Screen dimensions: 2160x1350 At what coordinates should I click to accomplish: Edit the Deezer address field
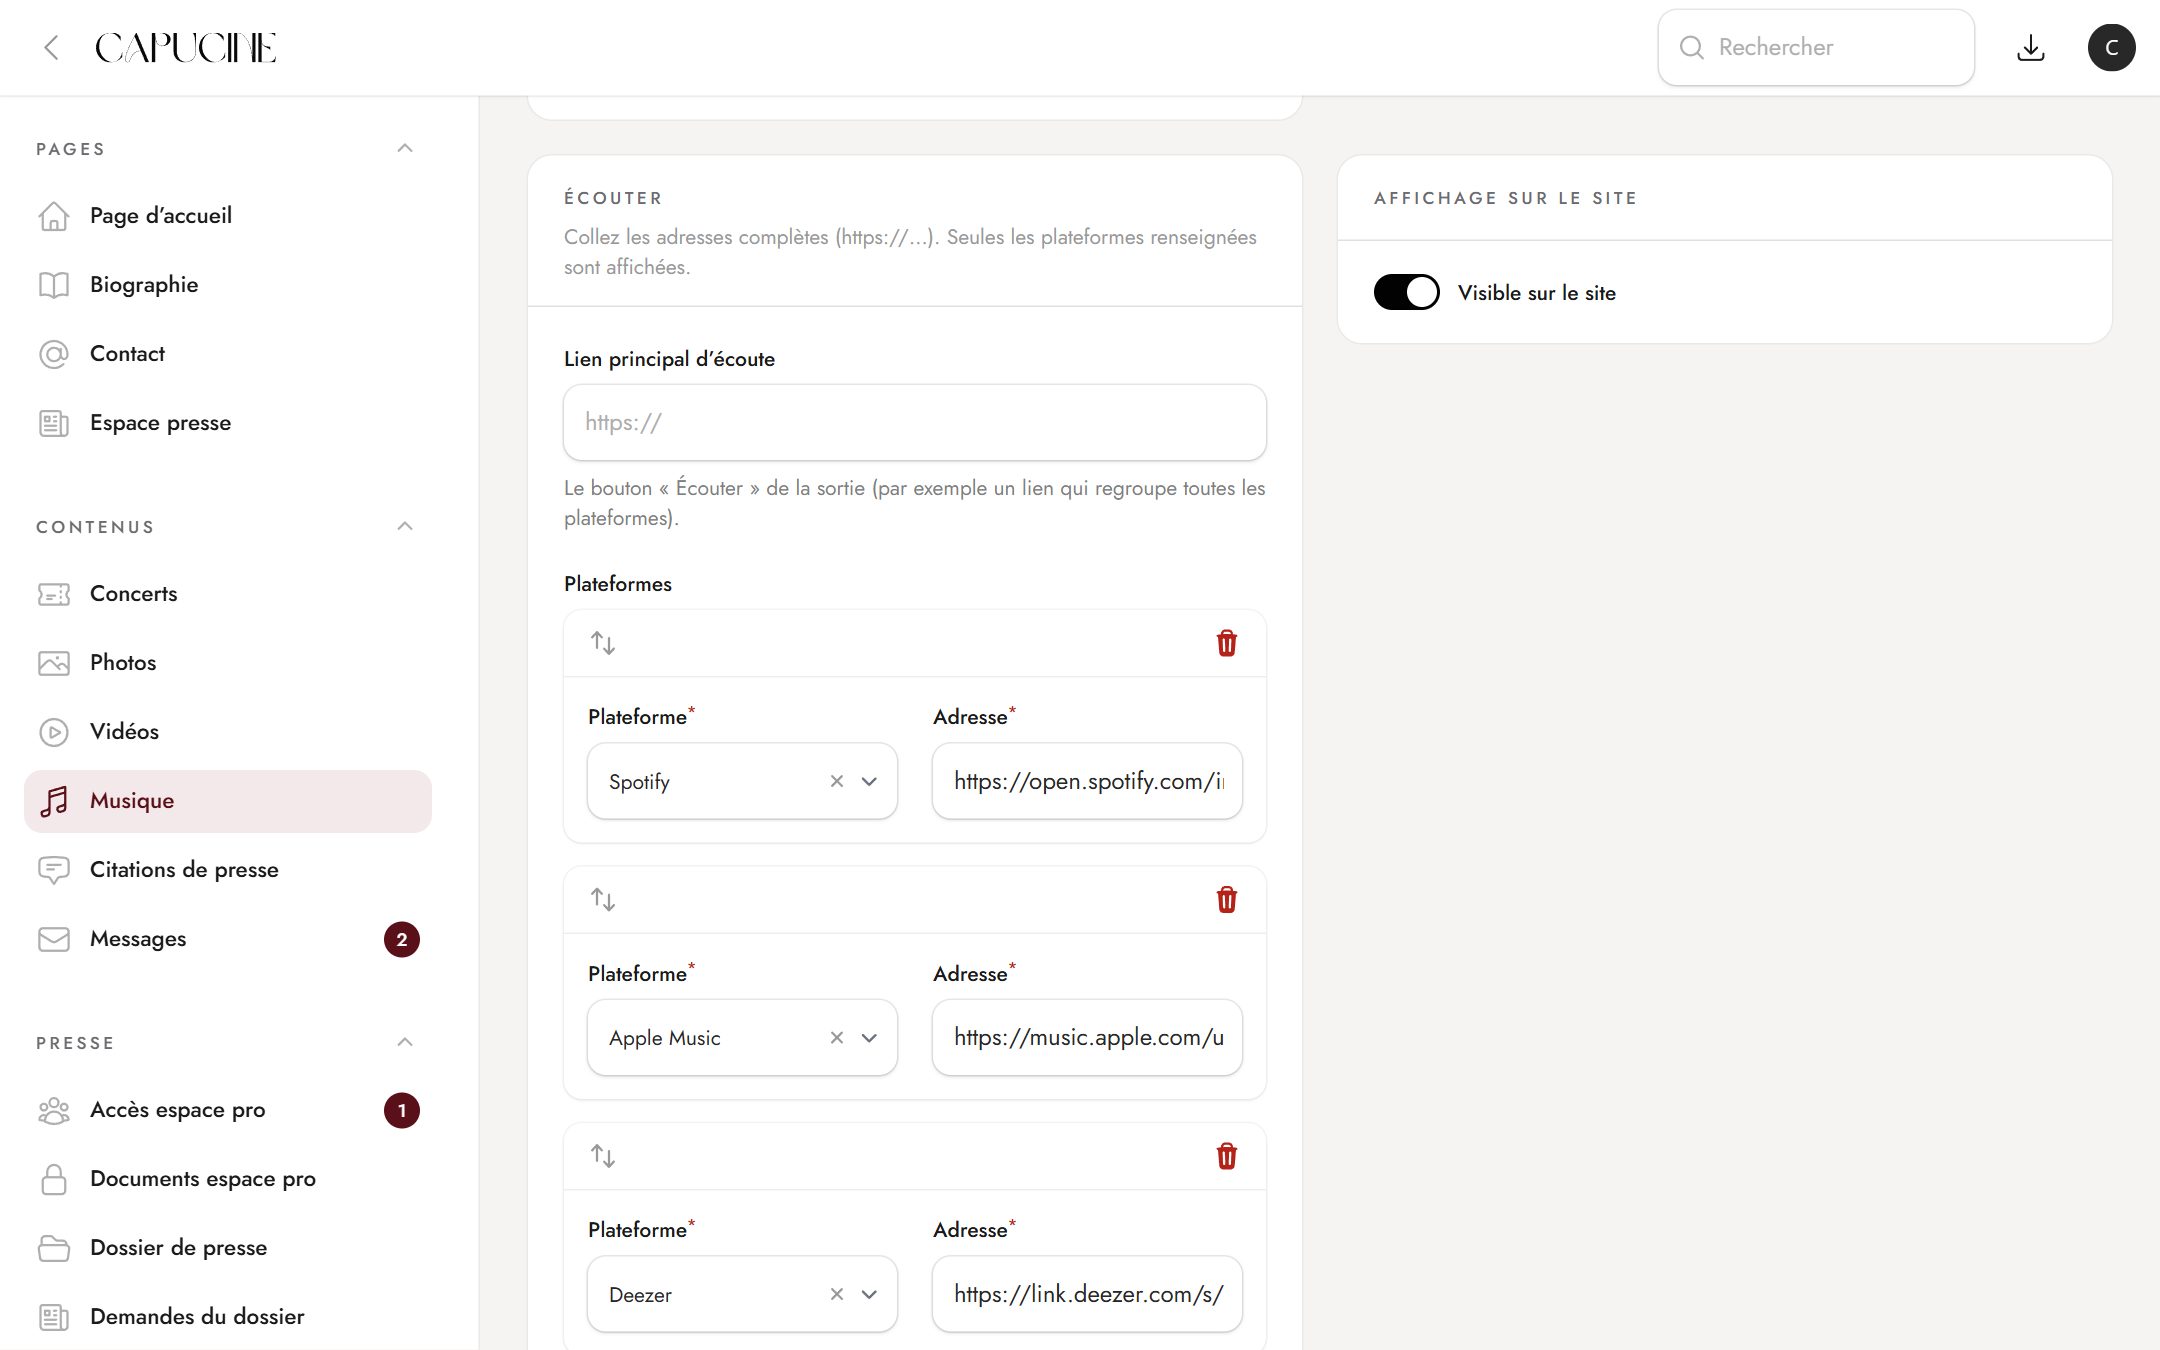tap(1087, 1294)
